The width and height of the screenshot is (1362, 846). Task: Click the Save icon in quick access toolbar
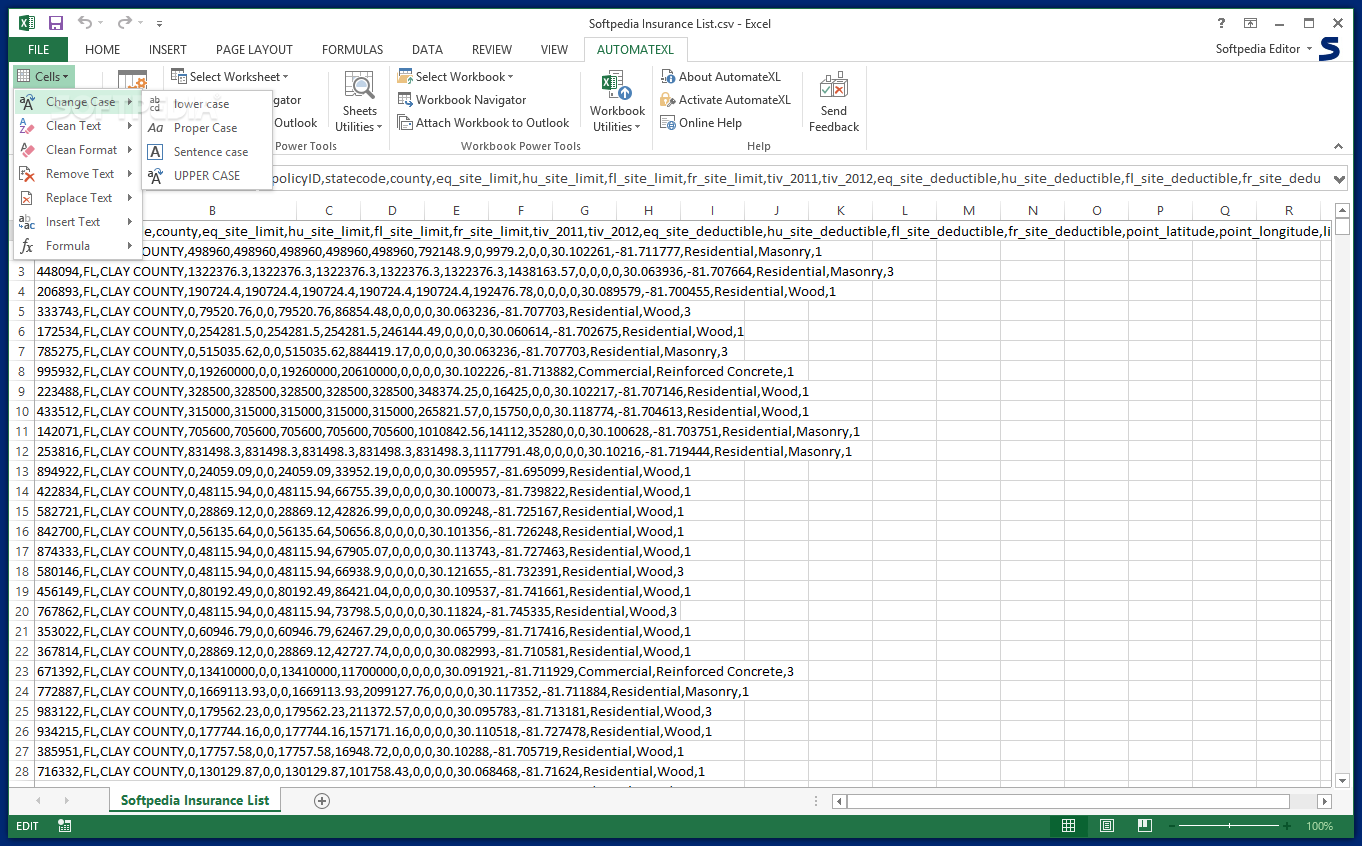tap(56, 23)
